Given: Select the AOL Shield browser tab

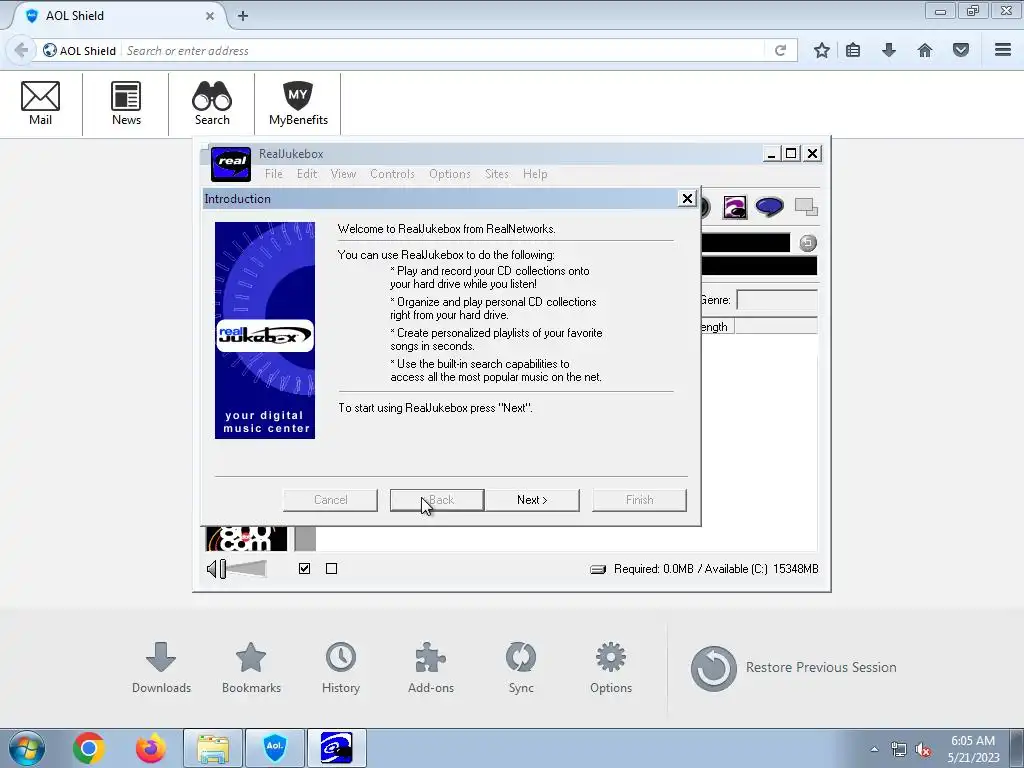Looking at the screenshot, I should pos(118,16).
